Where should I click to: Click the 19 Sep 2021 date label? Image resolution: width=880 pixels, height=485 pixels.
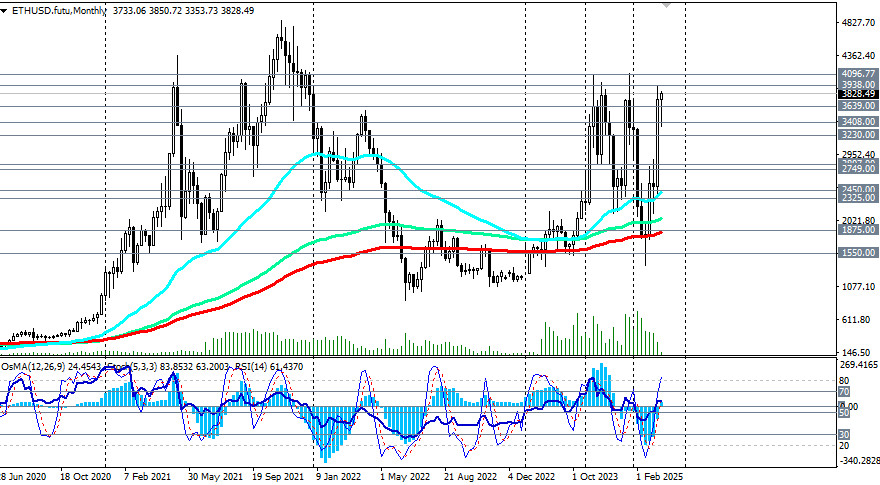coord(278,477)
